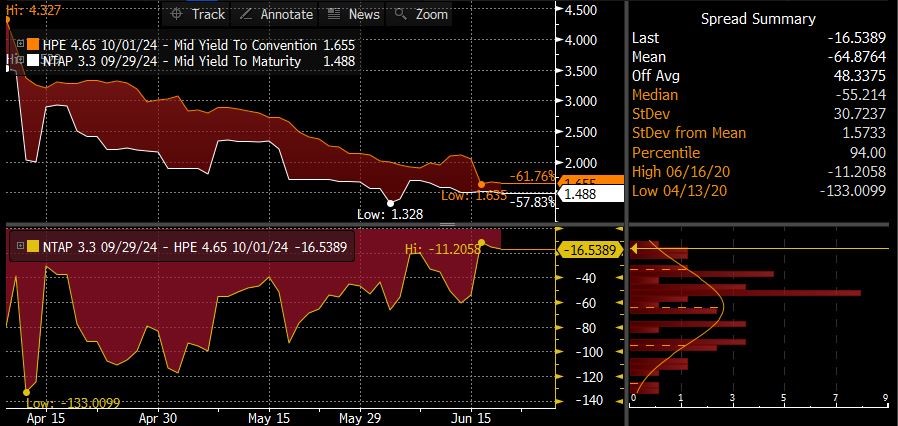Image resolution: width=898 pixels, height=426 pixels.
Task: Select the StDev 30.7237 row
Action: [758, 114]
